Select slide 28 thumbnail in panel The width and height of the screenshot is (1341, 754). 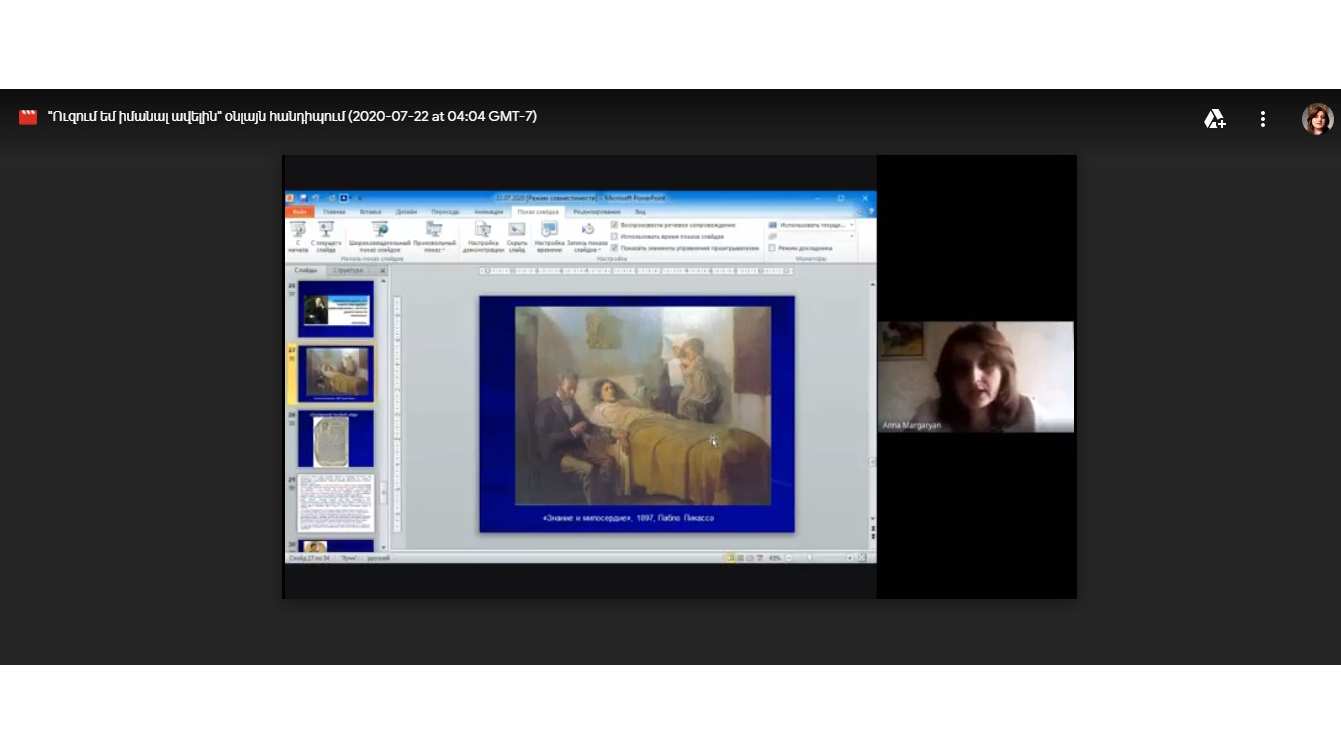click(x=335, y=438)
